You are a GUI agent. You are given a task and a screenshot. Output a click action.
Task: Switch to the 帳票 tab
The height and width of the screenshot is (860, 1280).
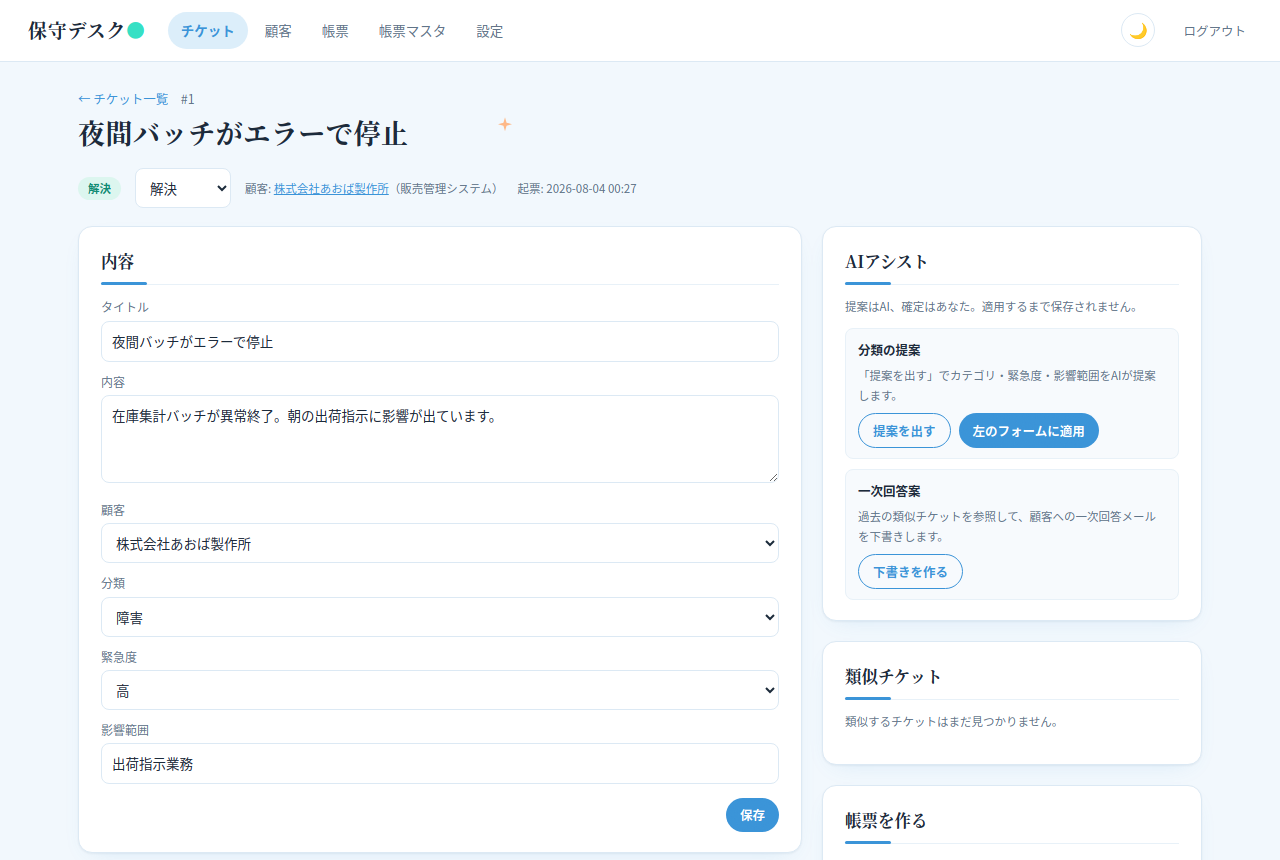(335, 31)
